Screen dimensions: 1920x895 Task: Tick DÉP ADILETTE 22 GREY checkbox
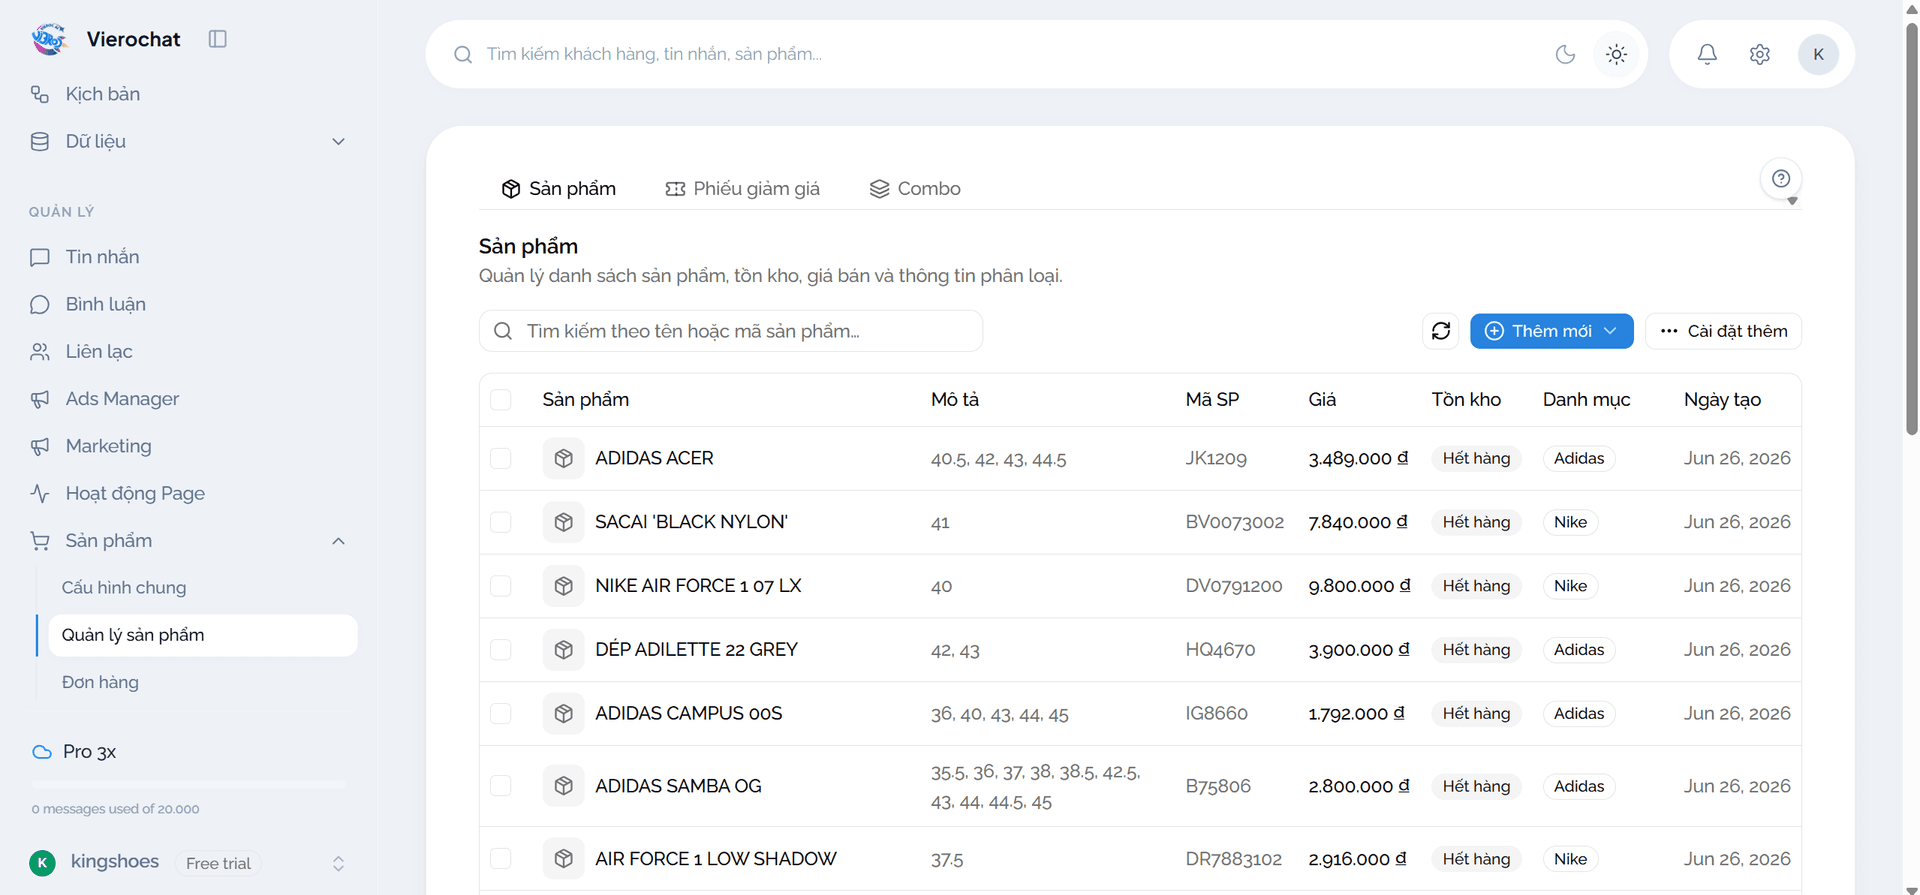coord(501,650)
